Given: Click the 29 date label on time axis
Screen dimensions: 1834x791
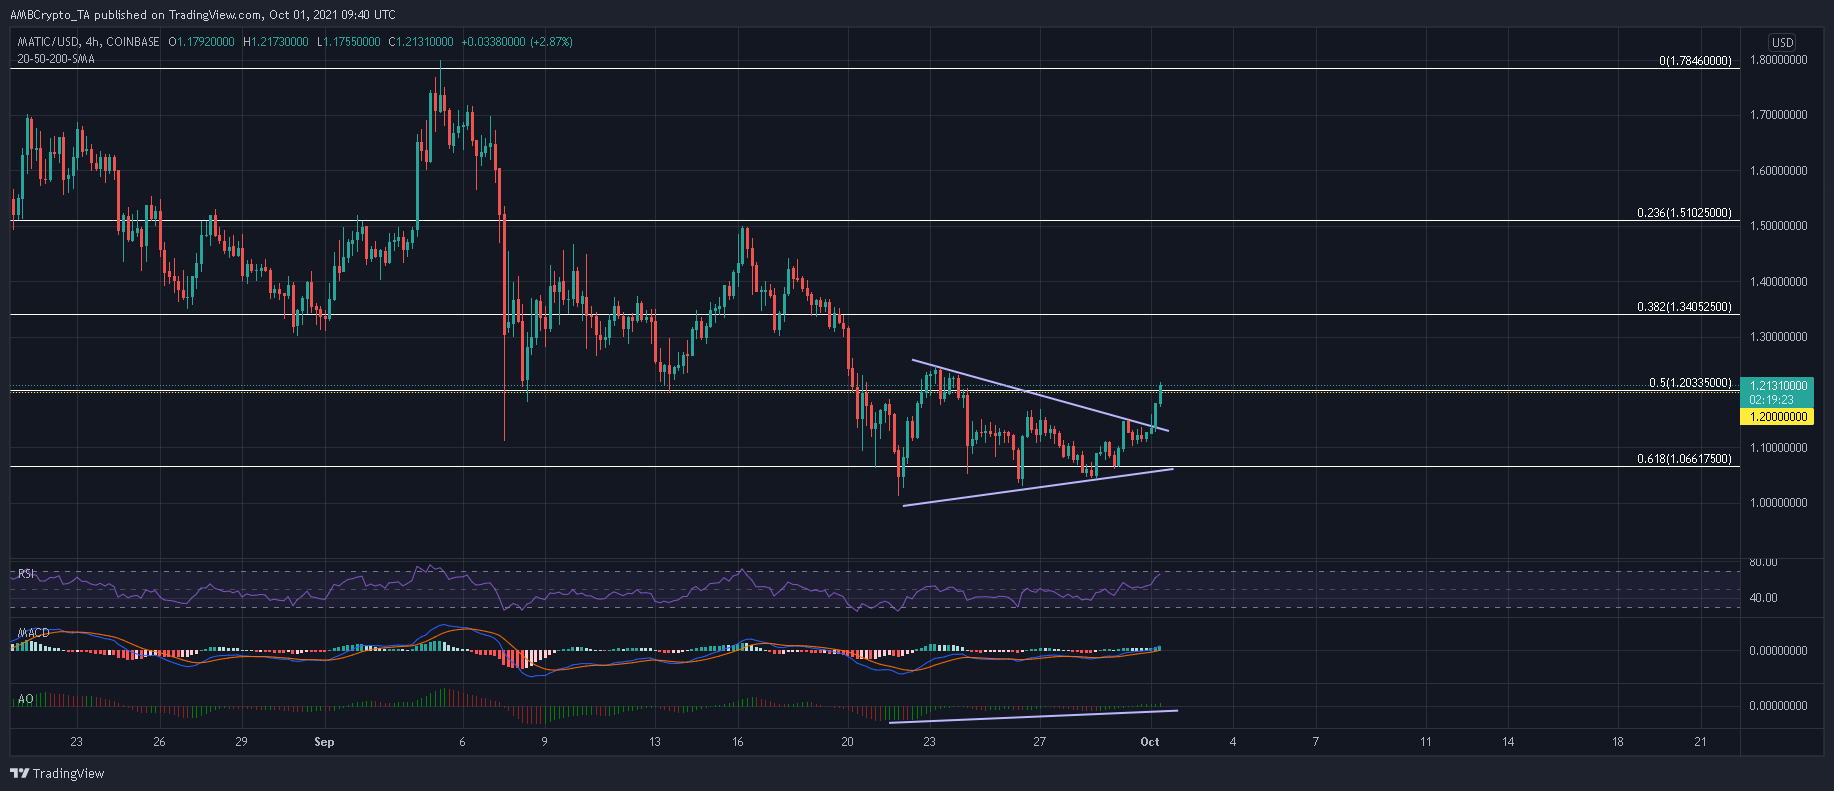Looking at the screenshot, I should pos(241,742).
